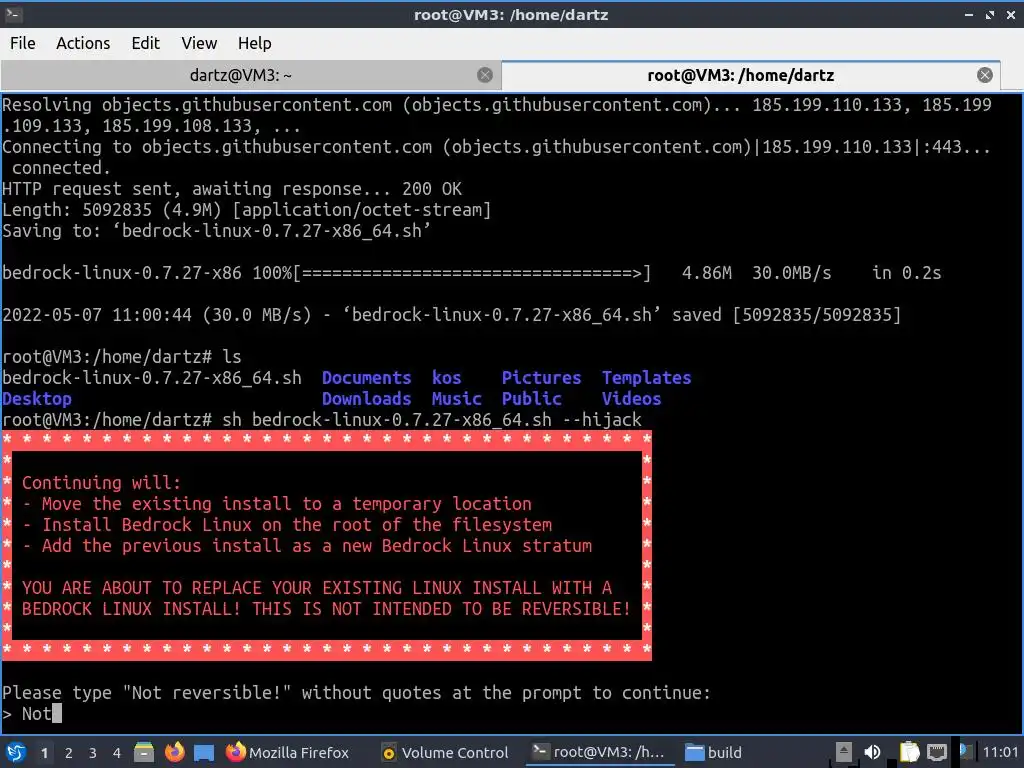Image resolution: width=1024 pixels, height=768 pixels.
Task: Click the Templates directory name
Action: pyautogui.click(x=647, y=378)
